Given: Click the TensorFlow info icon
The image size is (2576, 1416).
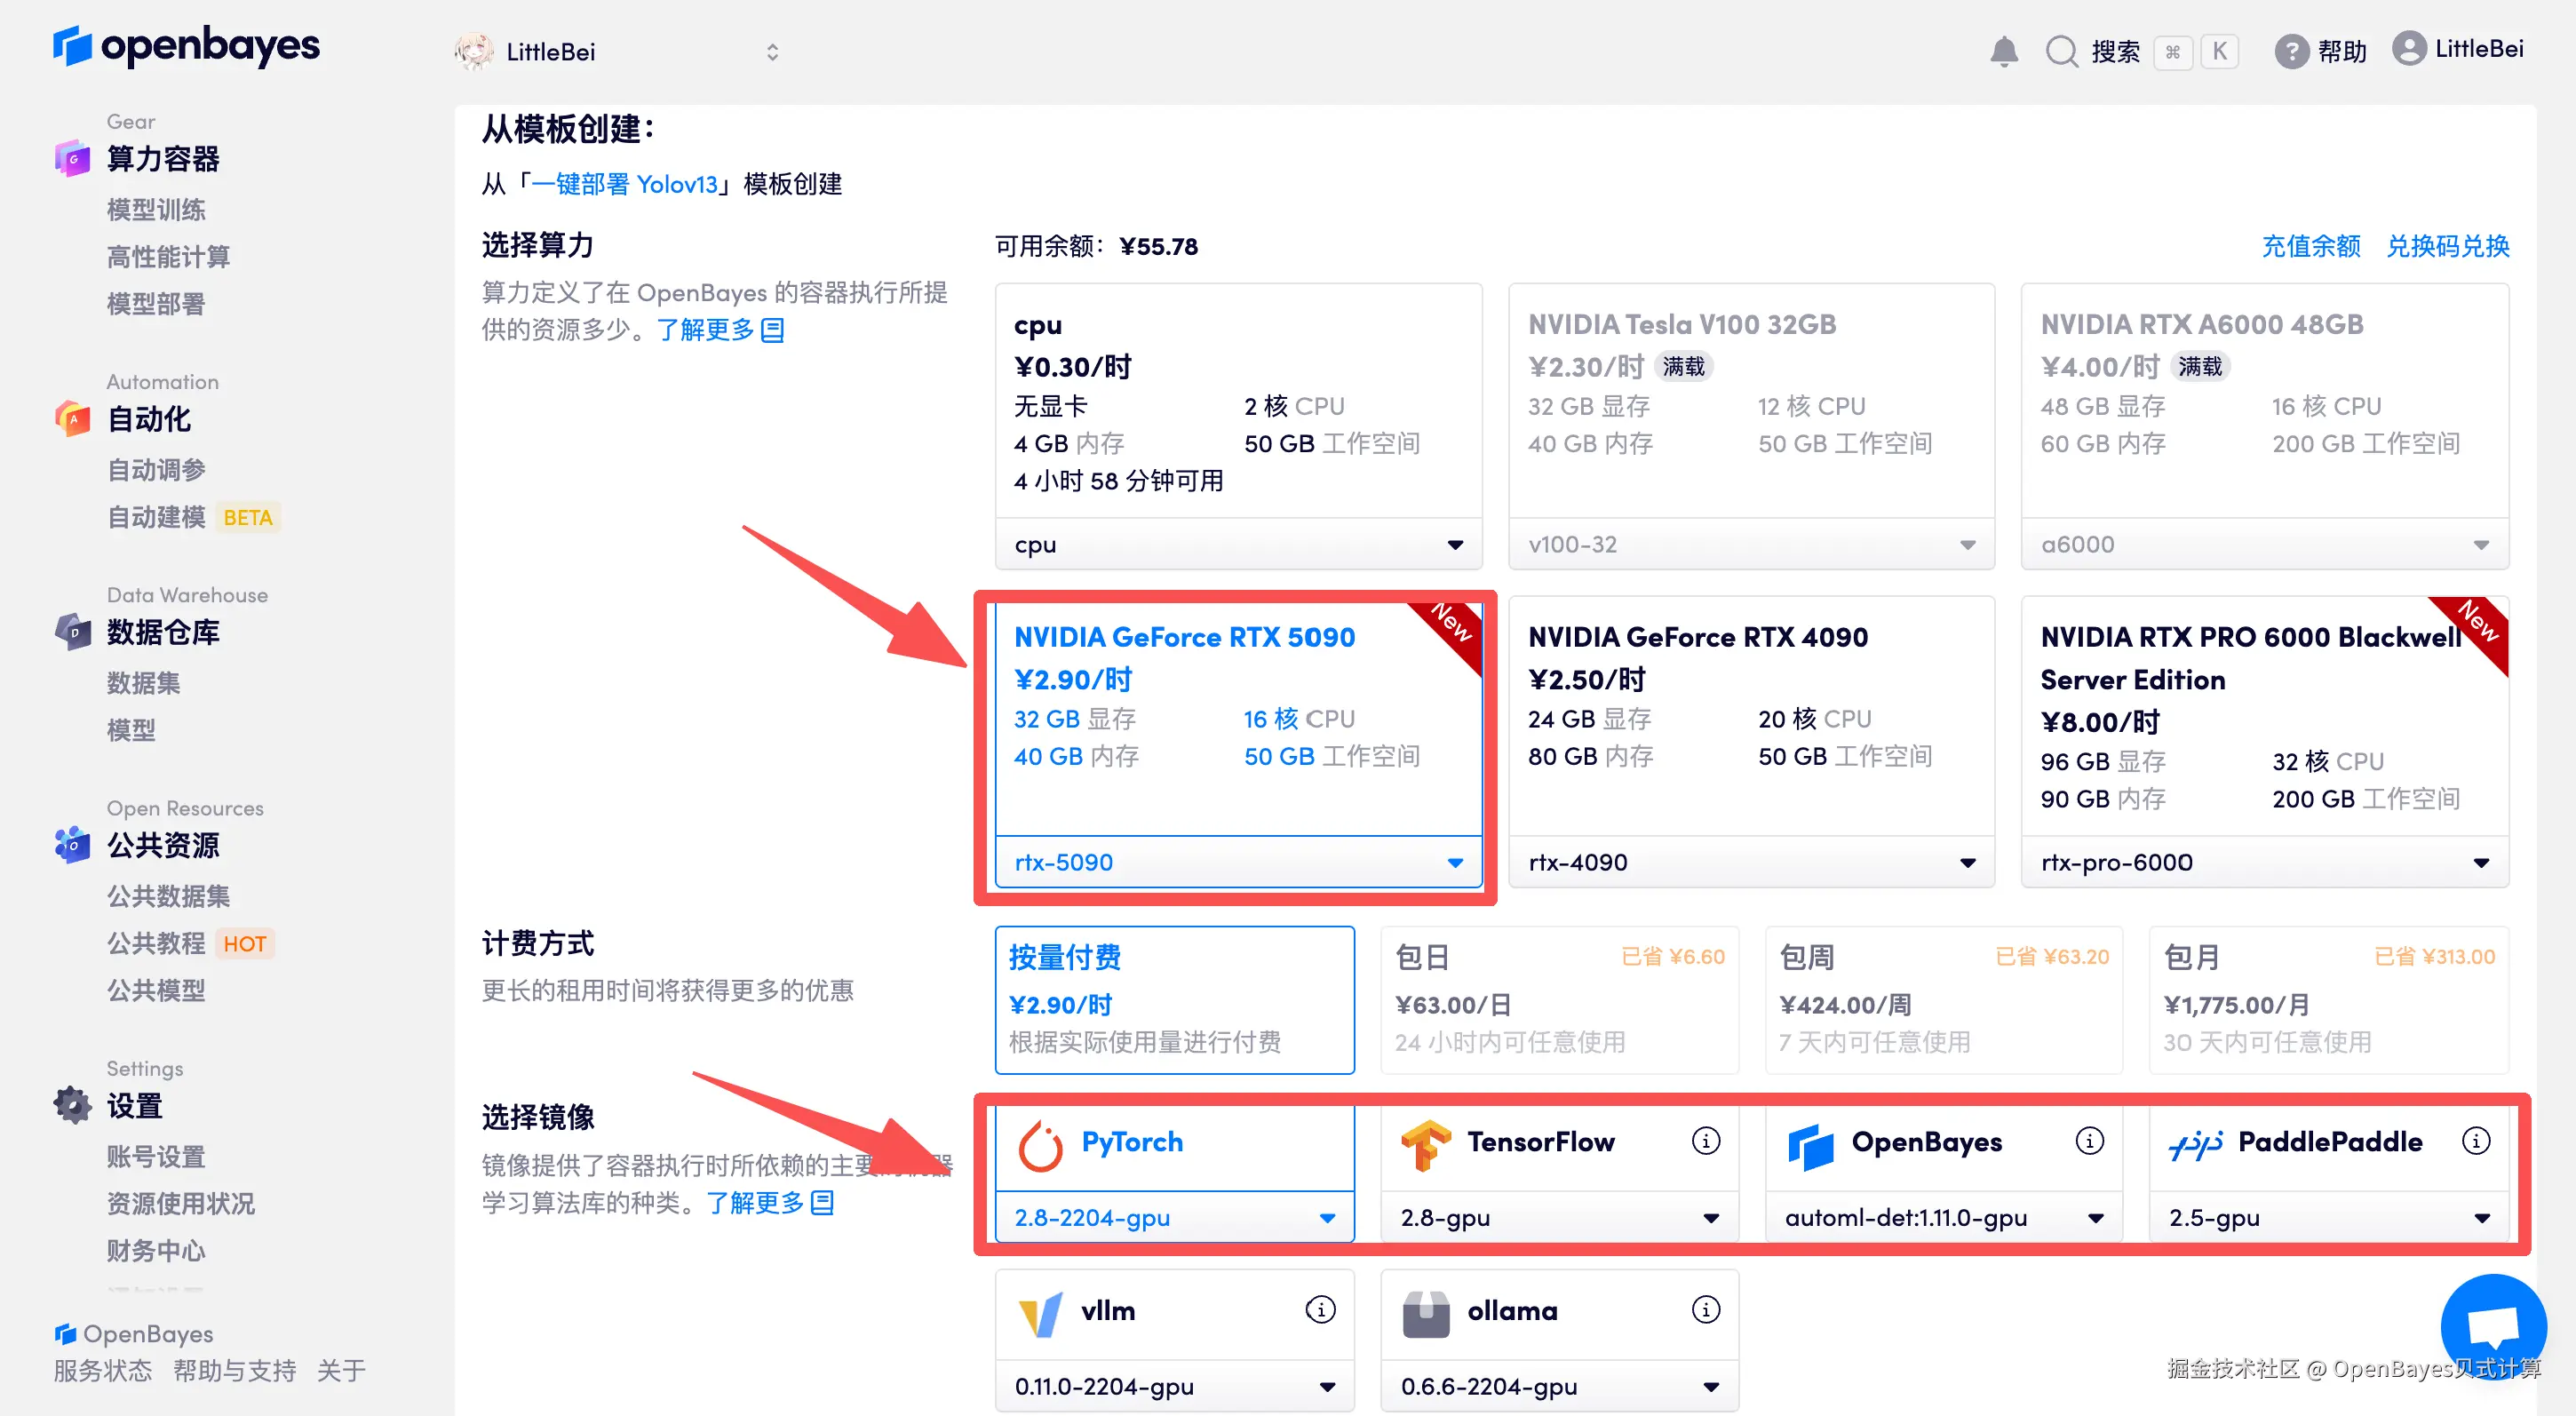Looking at the screenshot, I should [x=1706, y=1141].
